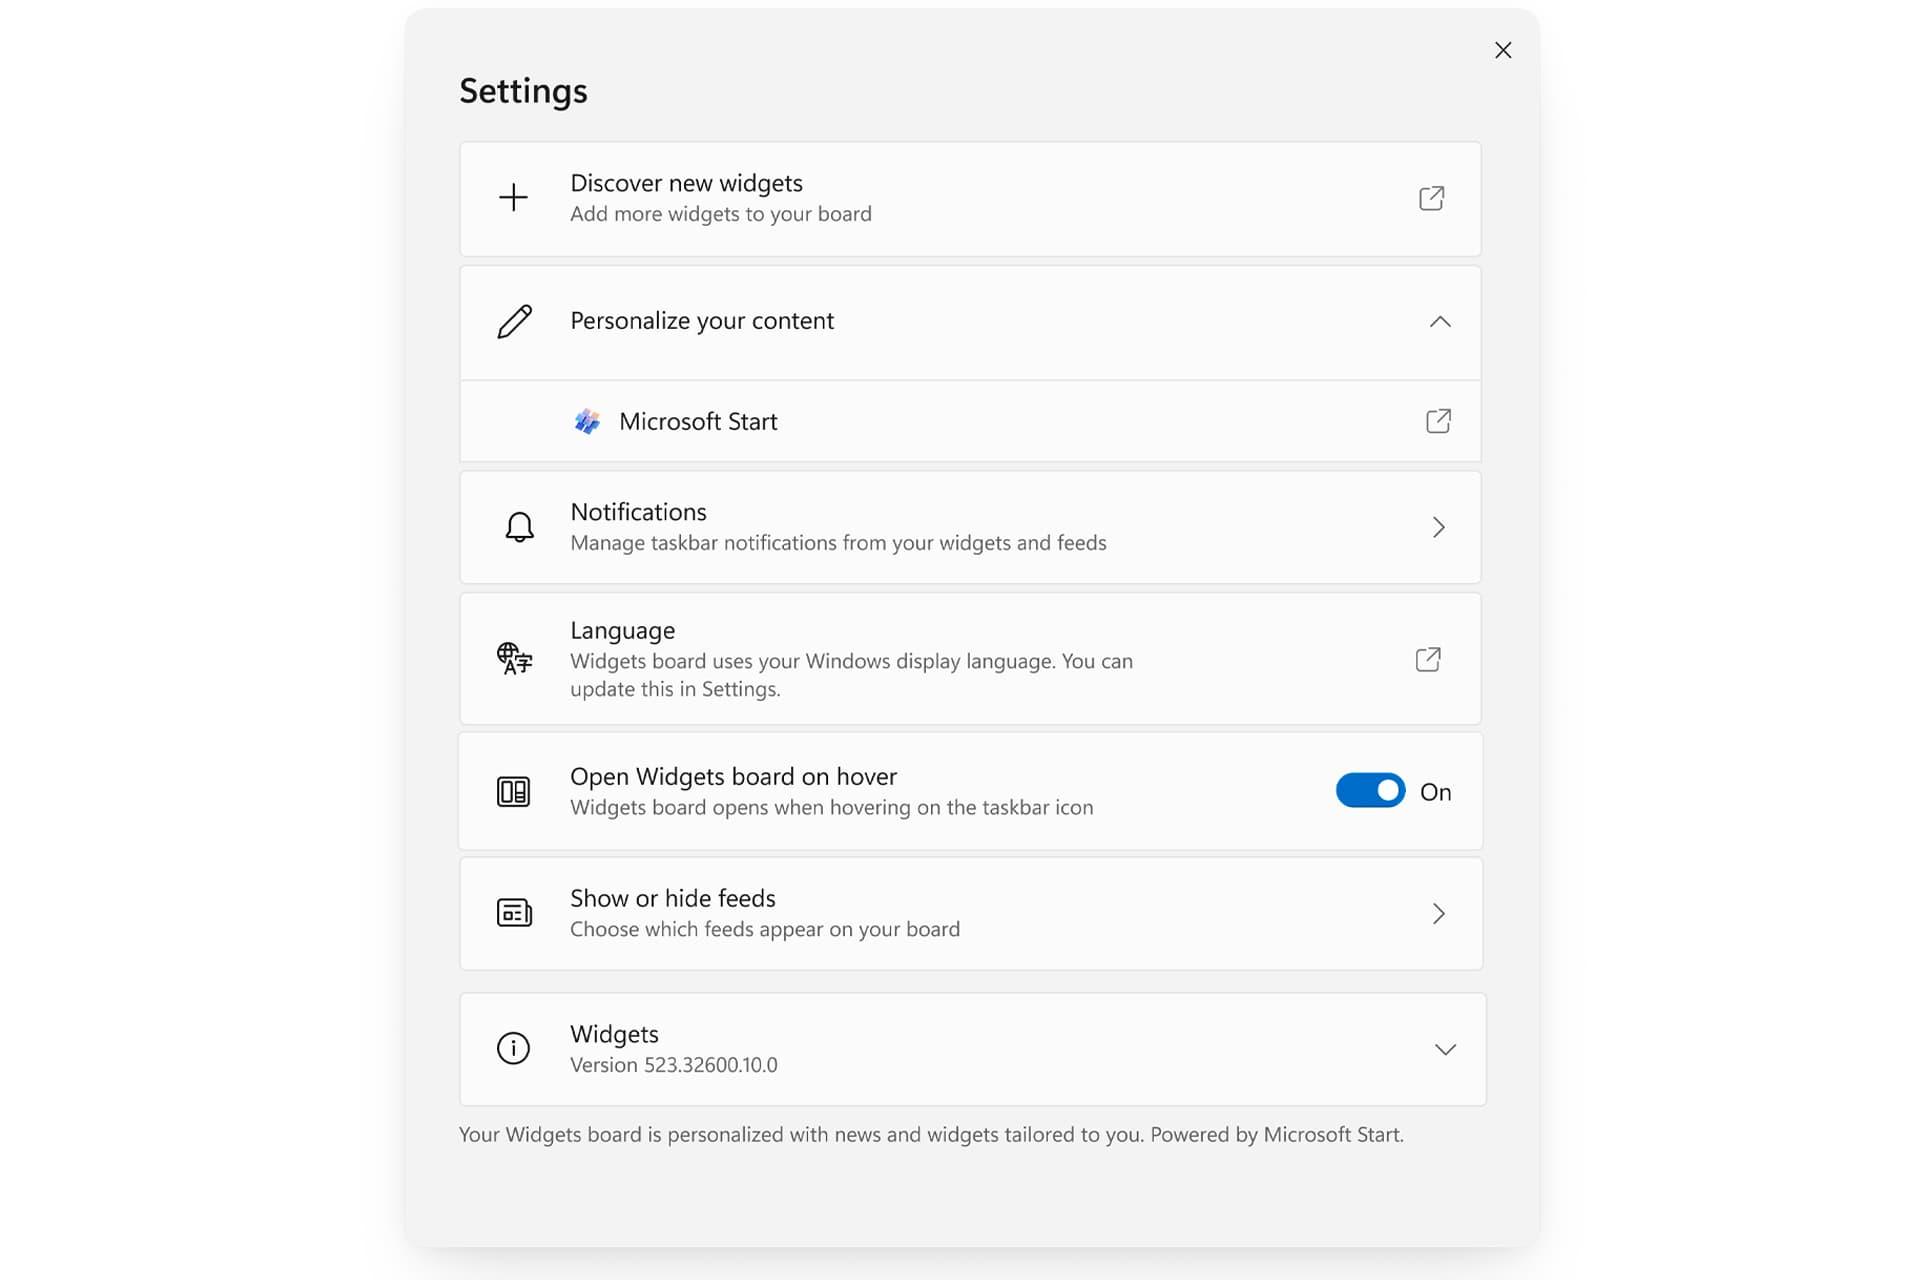Select the Notifications entry text
The width and height of the screenshot is (1920, 1280).
[x=638, y=512]
